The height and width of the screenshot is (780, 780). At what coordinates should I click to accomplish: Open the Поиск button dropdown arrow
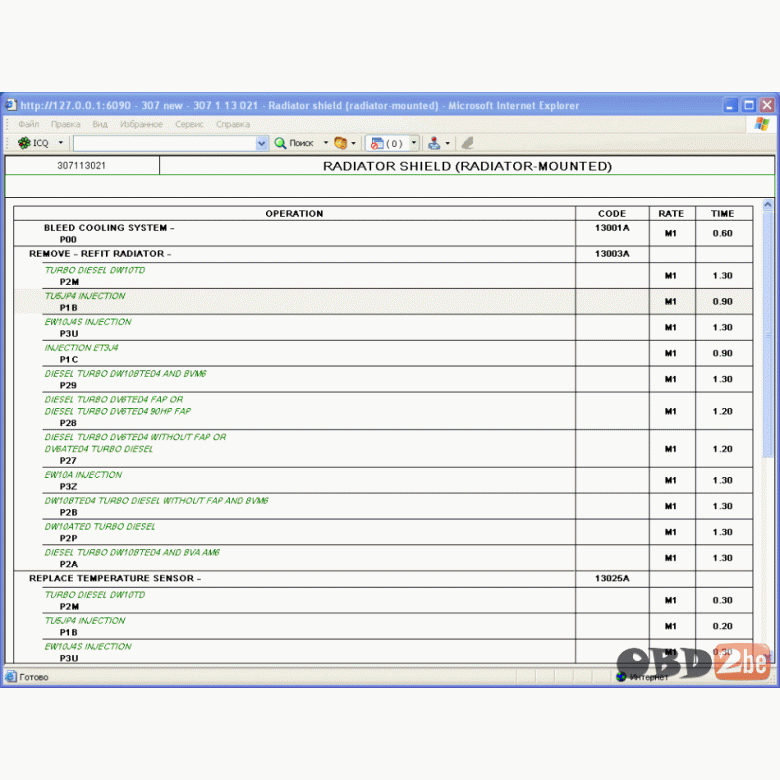(x=326, y=143)
